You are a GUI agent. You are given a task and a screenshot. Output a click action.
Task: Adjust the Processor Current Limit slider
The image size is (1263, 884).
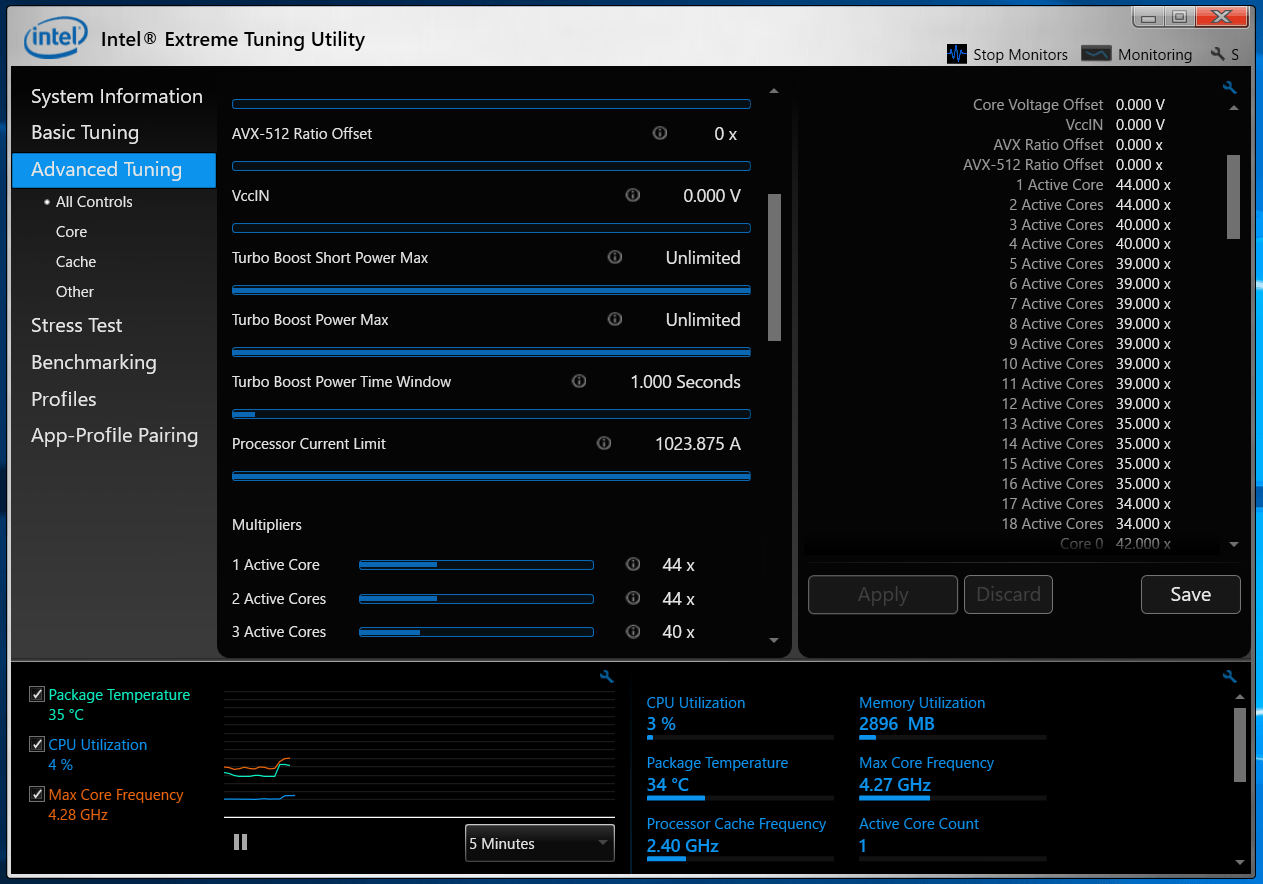491,476
